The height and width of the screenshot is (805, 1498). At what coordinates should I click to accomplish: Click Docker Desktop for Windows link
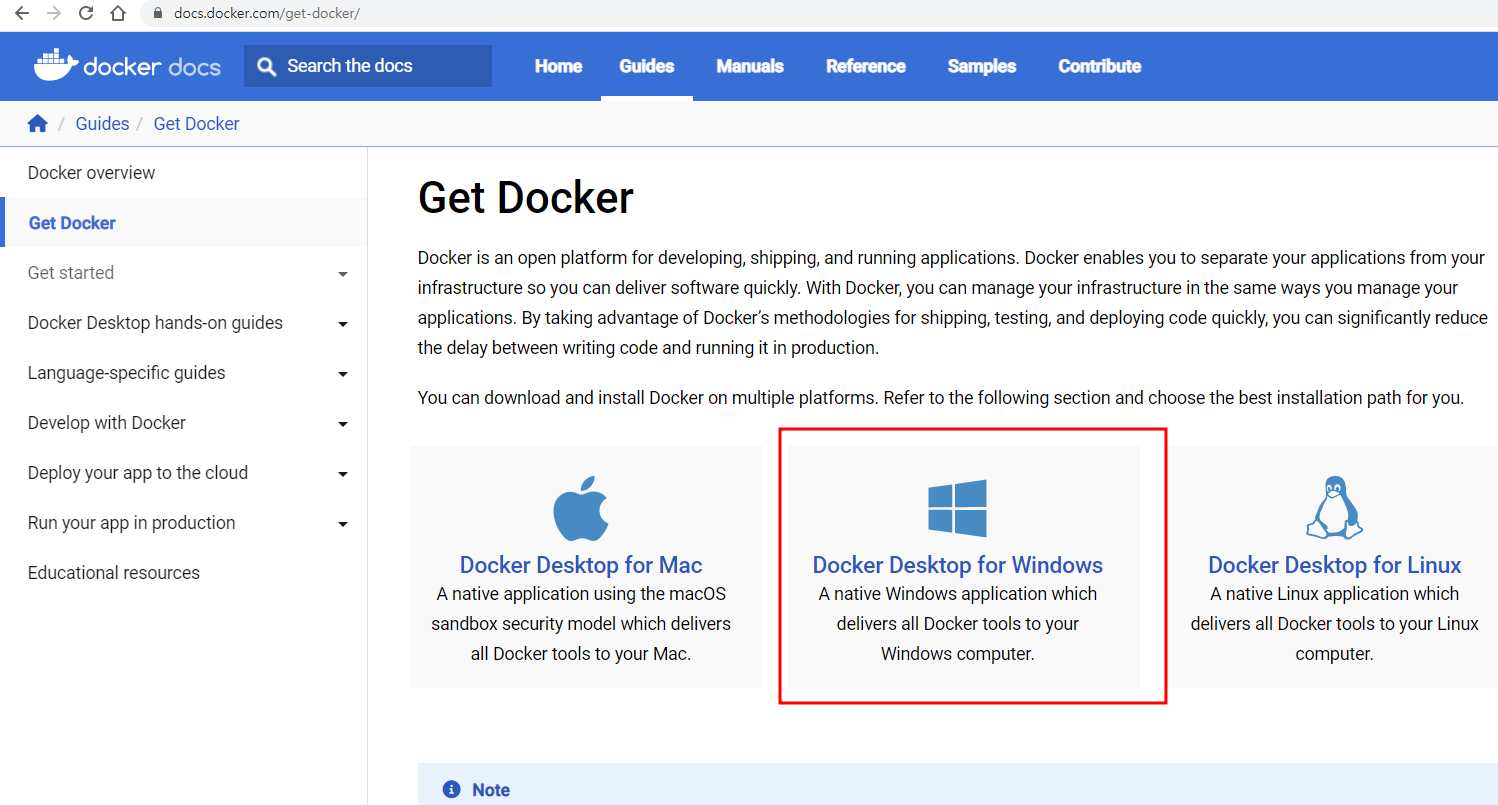tap(957, 565)
